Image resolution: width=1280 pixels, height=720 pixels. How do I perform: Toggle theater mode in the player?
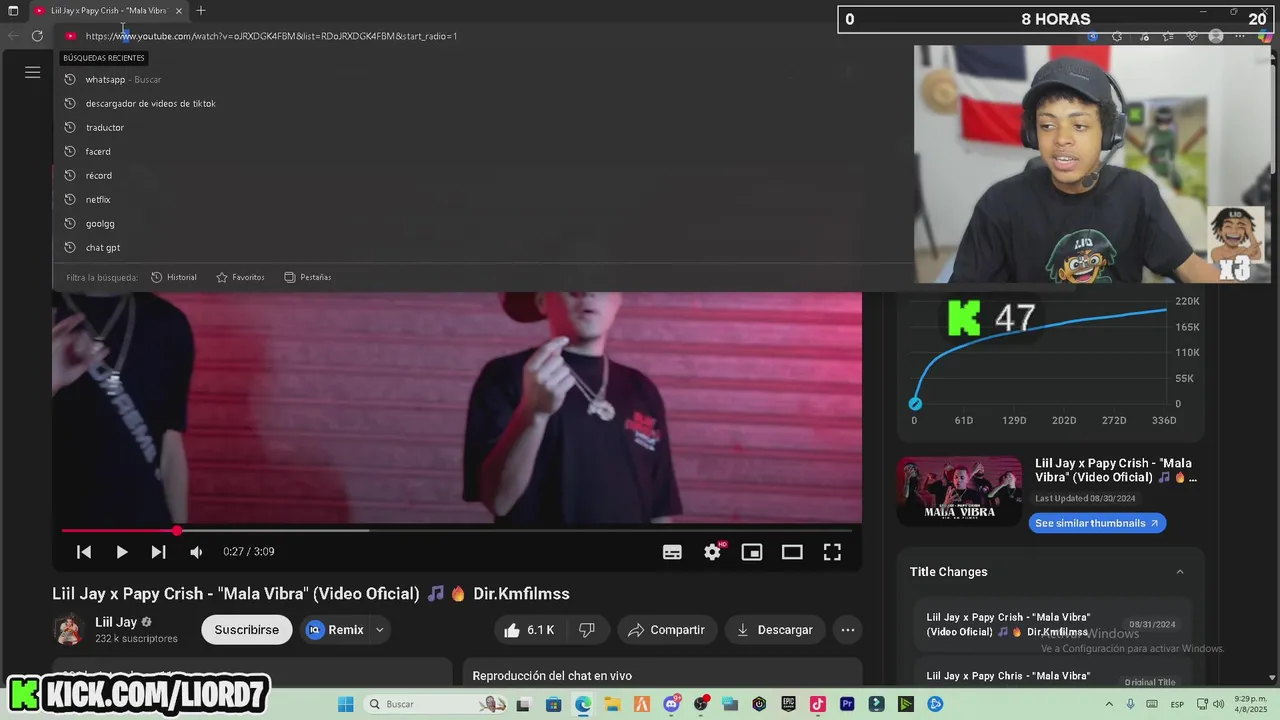pos(792,552)
